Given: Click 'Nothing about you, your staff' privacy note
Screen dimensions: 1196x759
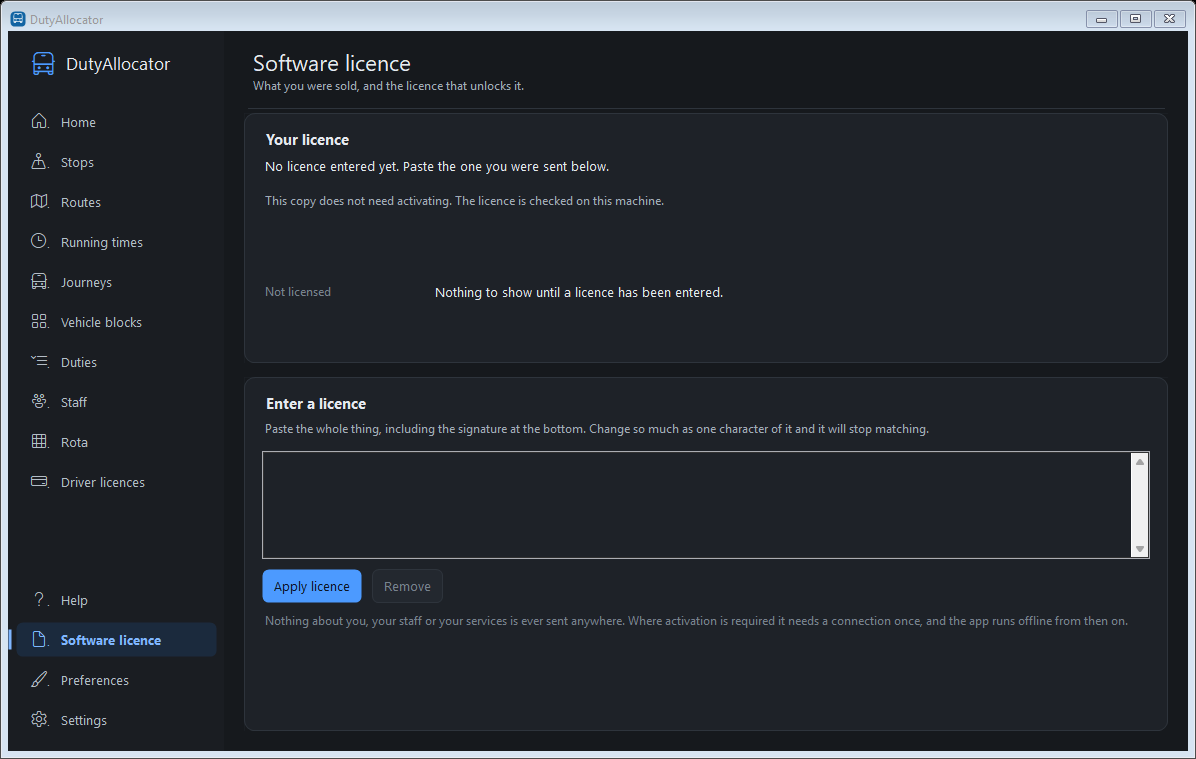Looking at the screenshot, I should pyautogui.click(x=696, y=621).
